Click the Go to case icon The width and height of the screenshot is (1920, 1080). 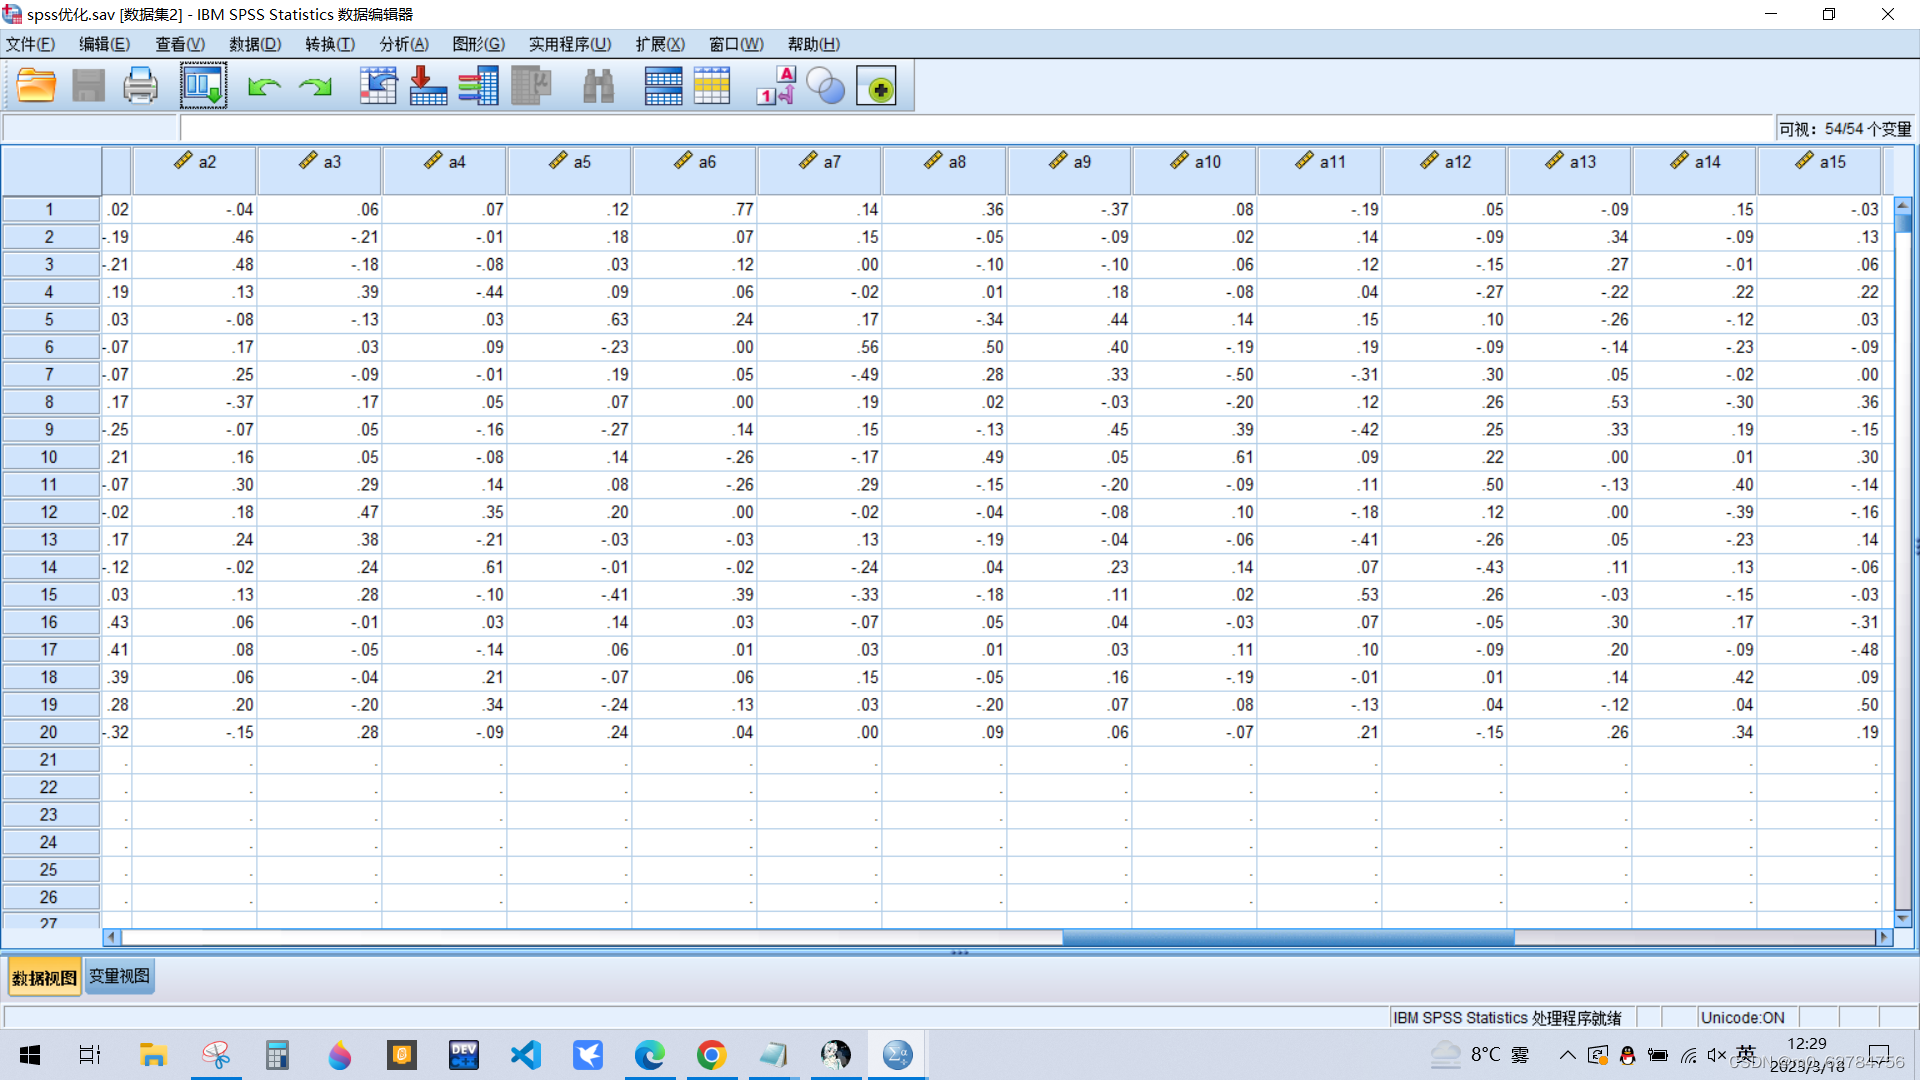point(378,86)
